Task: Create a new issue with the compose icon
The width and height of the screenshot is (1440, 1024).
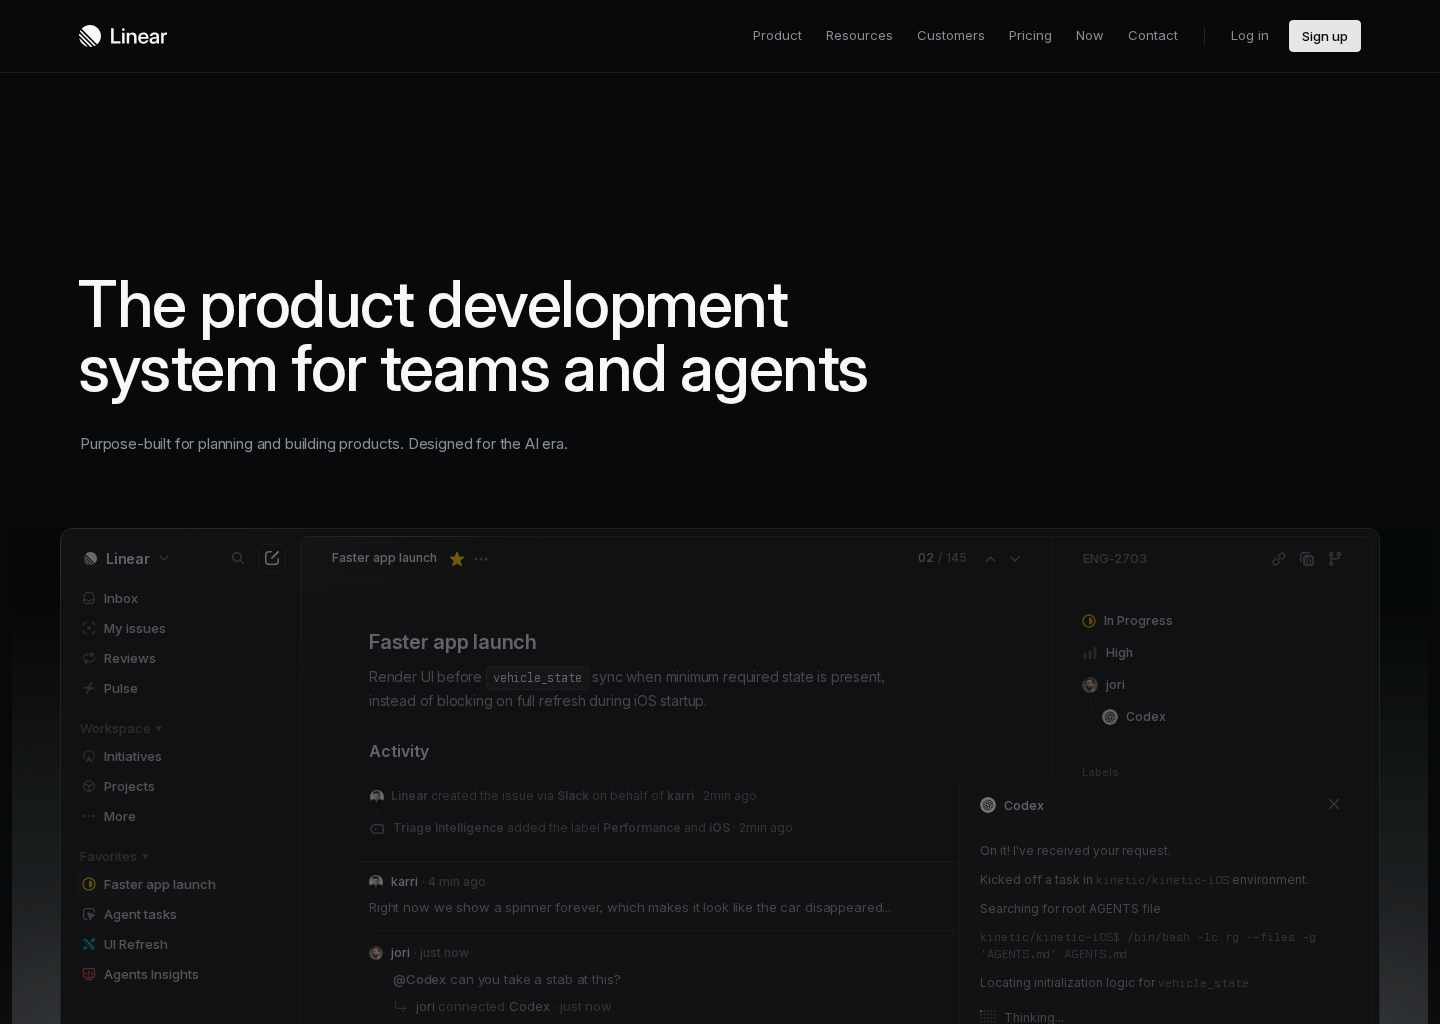Action: pos(271,558)
